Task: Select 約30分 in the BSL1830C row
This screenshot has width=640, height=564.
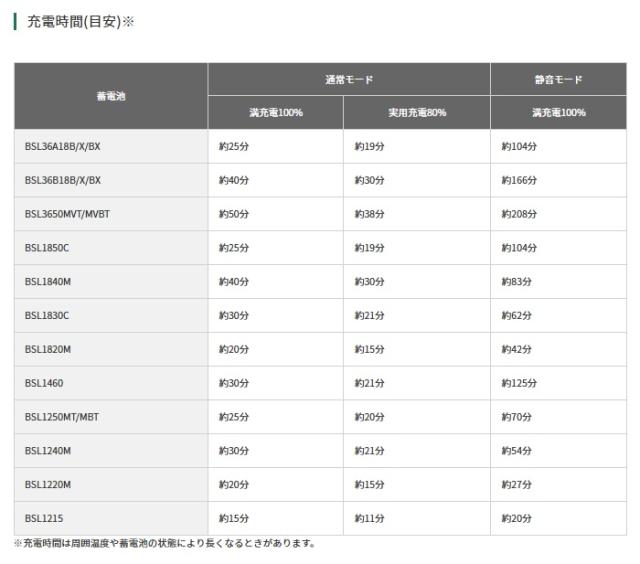Action: tap(234, 316)
